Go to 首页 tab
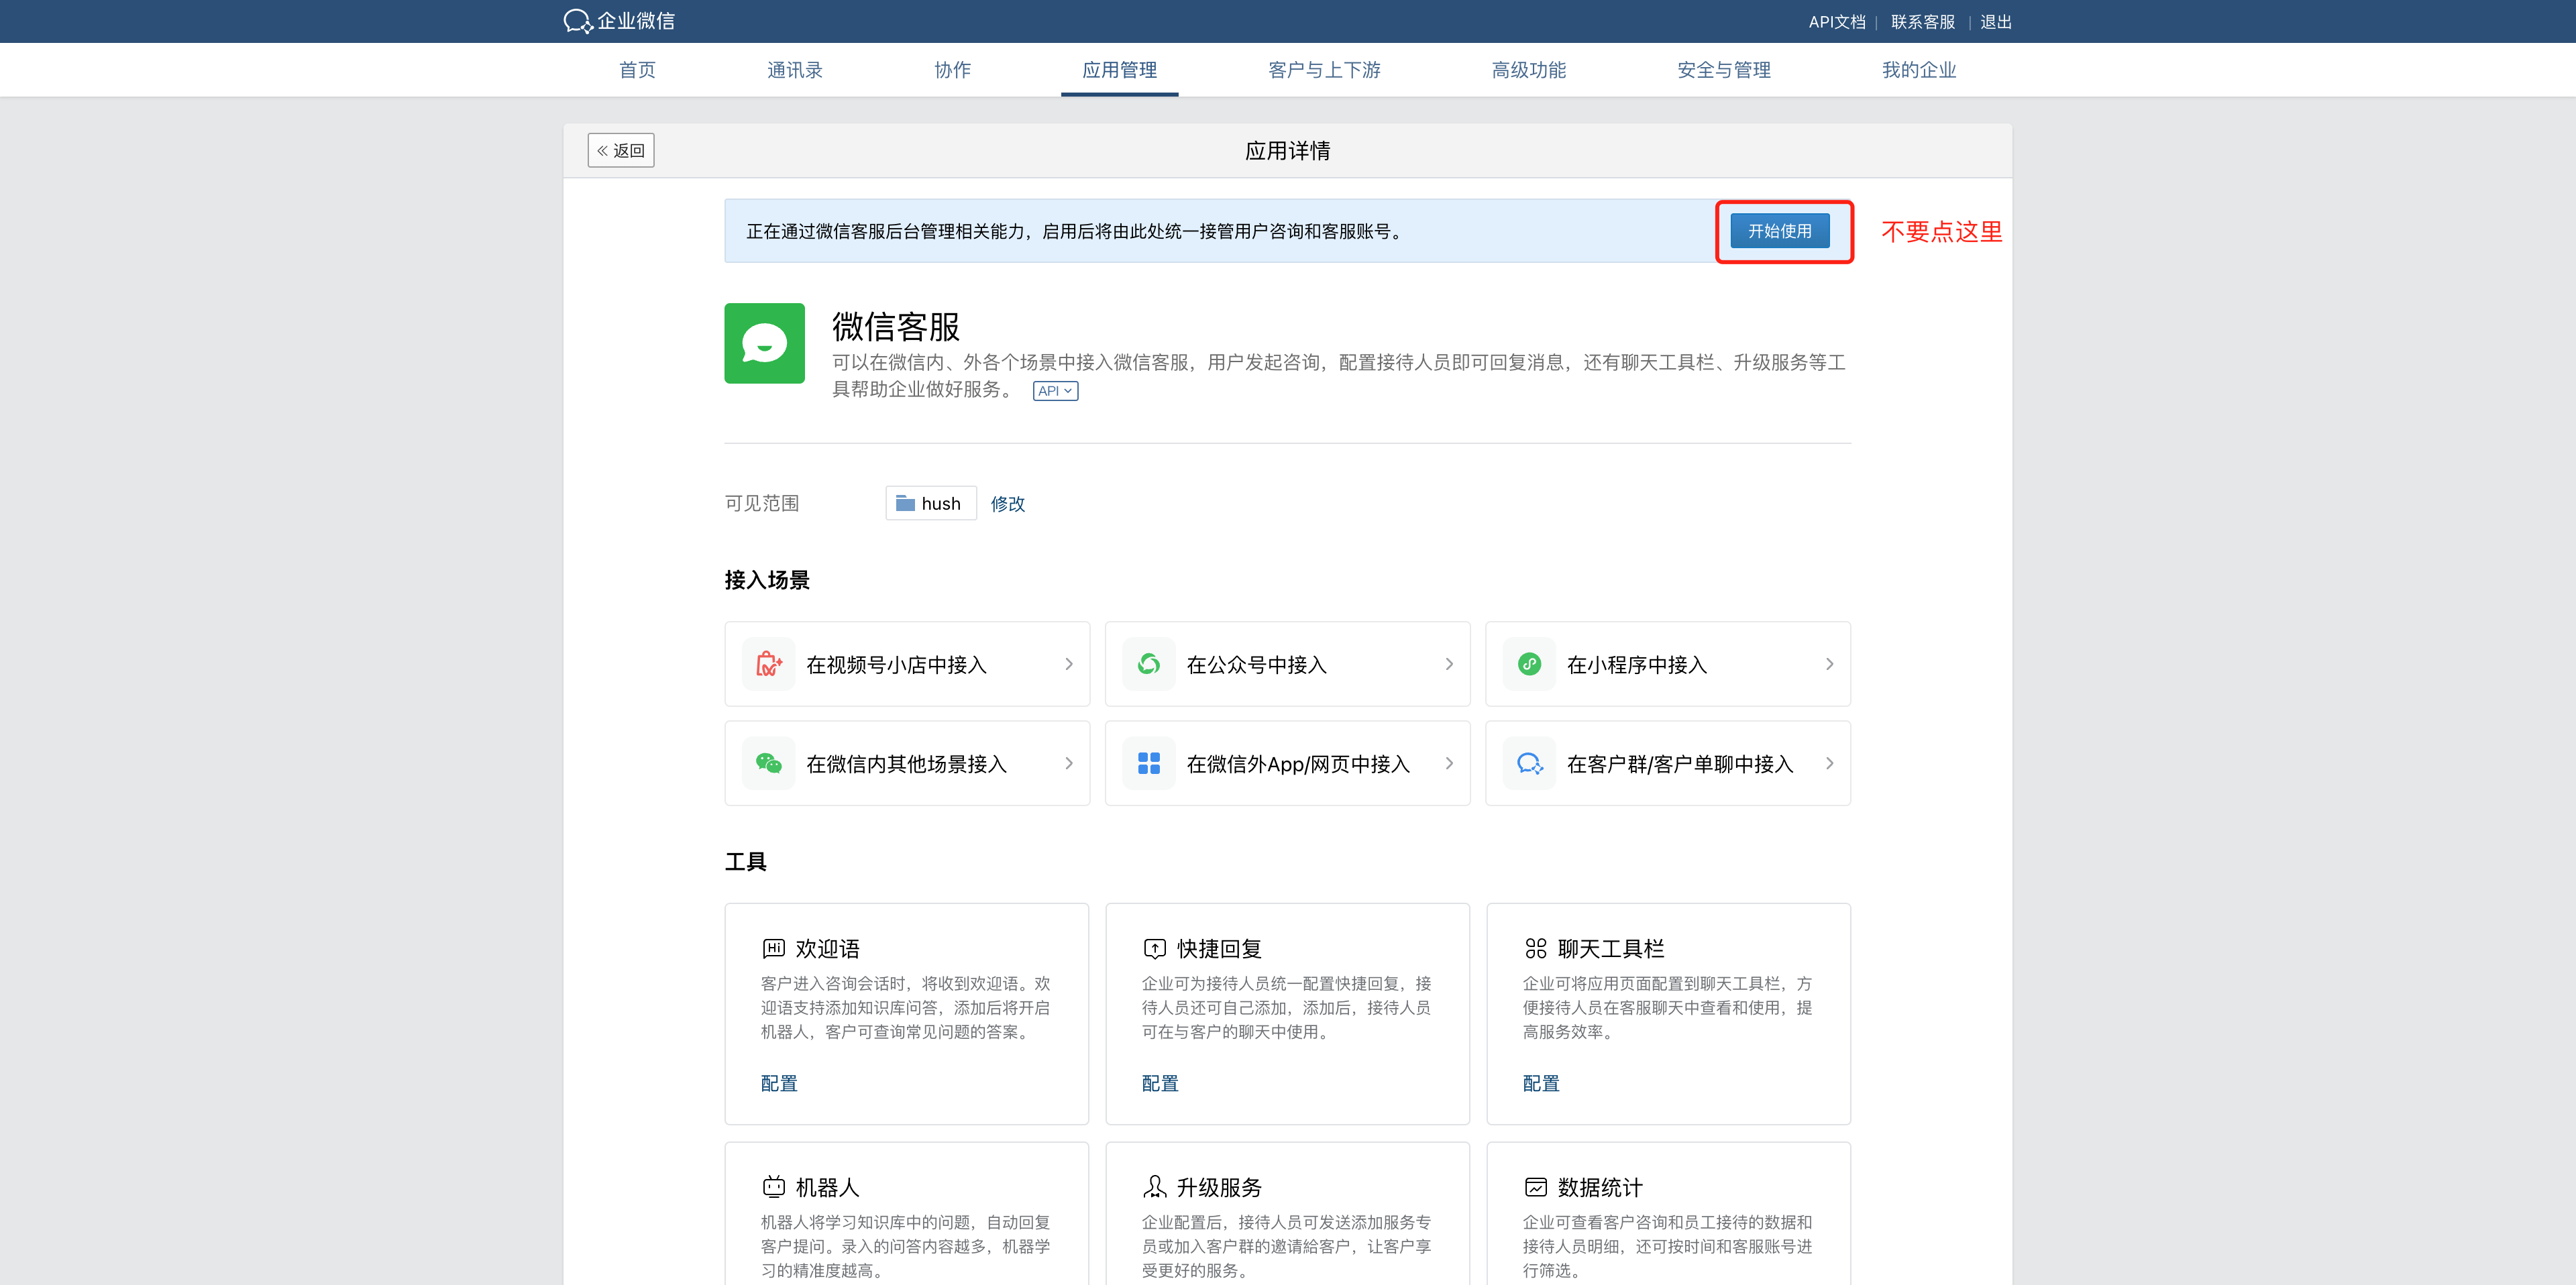Screen dimensions: 2576x1285 [x=637, y=70]
